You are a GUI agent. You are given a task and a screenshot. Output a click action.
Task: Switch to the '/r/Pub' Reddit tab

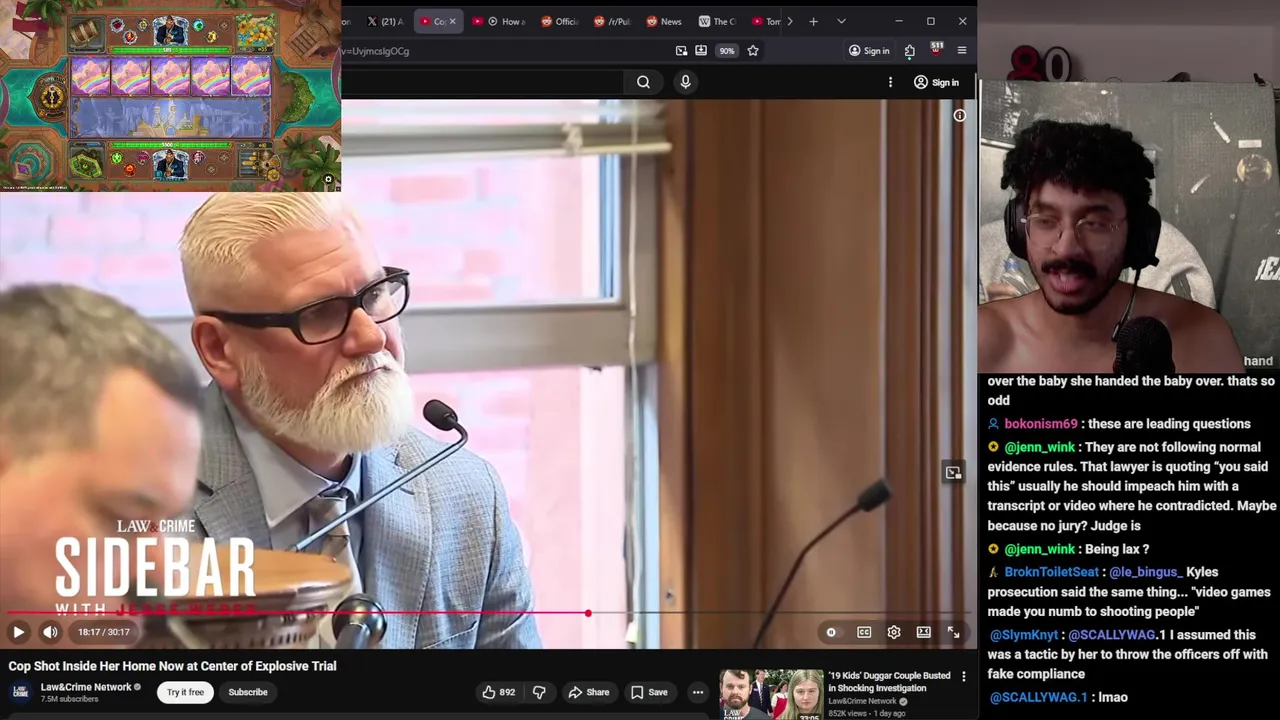click(612, 21)
